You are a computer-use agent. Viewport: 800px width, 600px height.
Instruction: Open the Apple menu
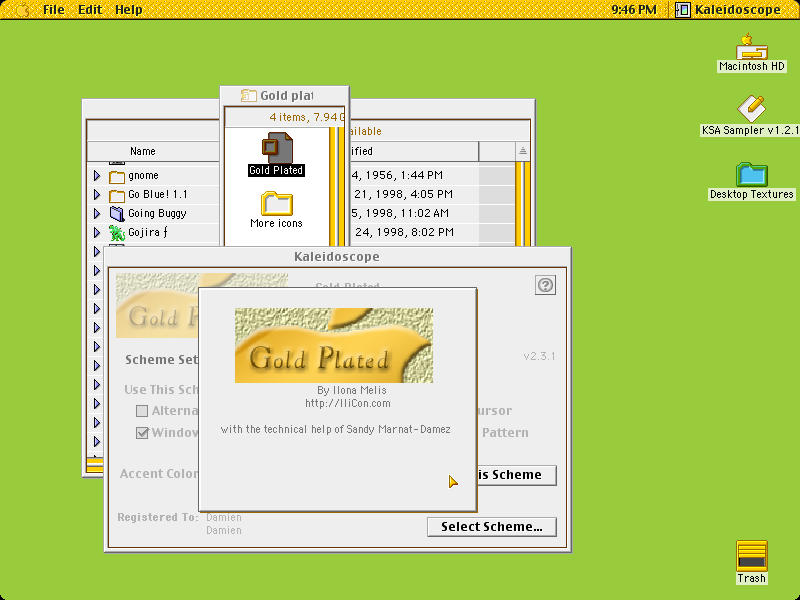pos(22,9)
